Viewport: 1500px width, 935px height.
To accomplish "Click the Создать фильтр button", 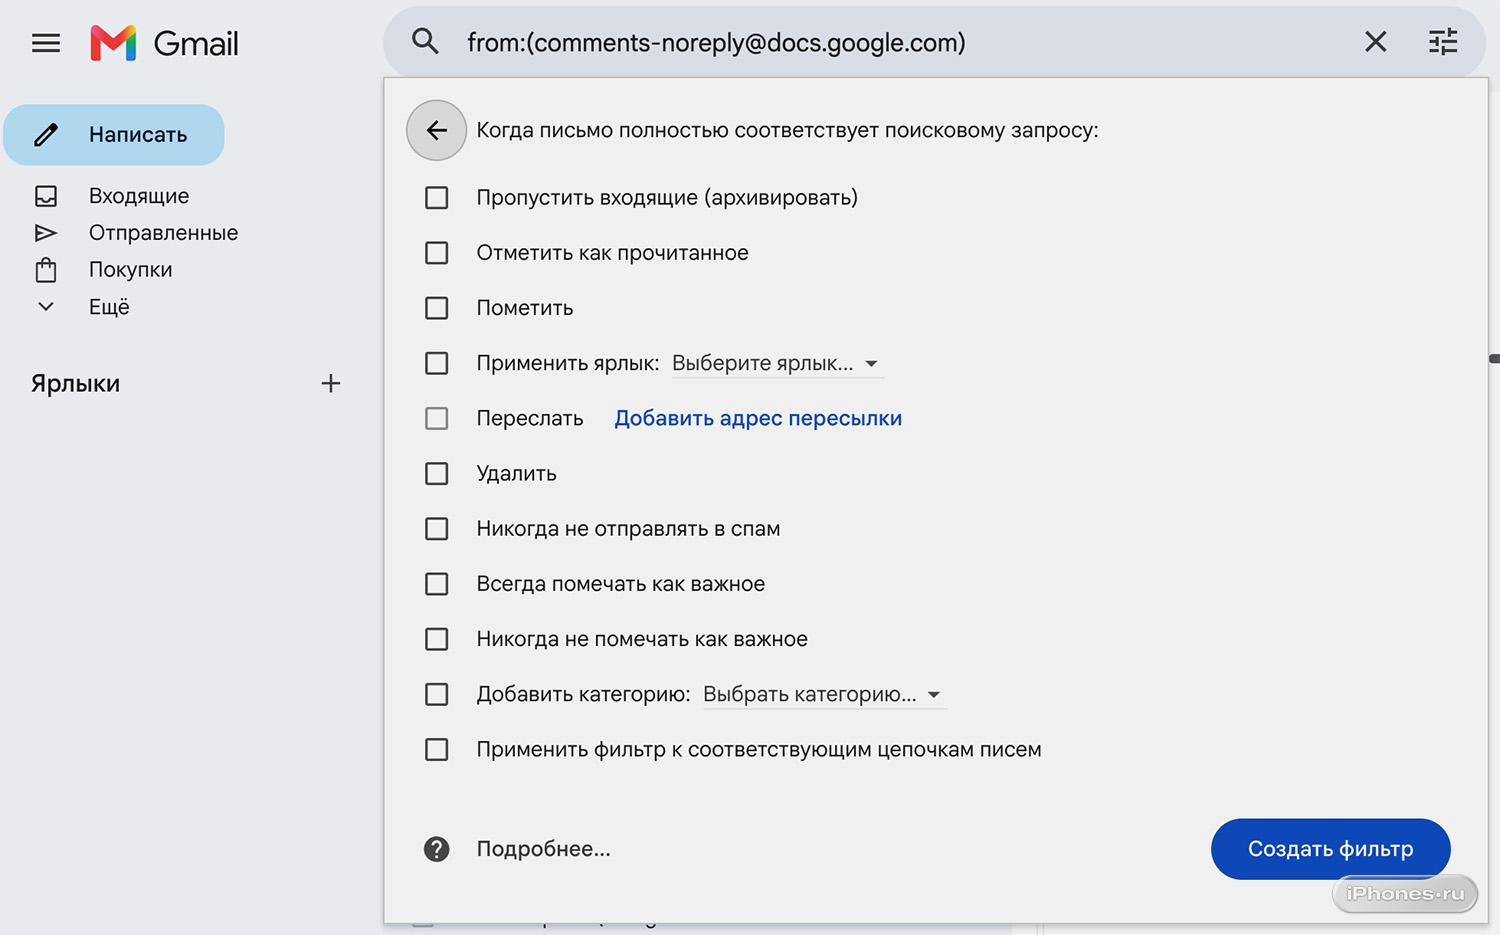I will 1331,849.
